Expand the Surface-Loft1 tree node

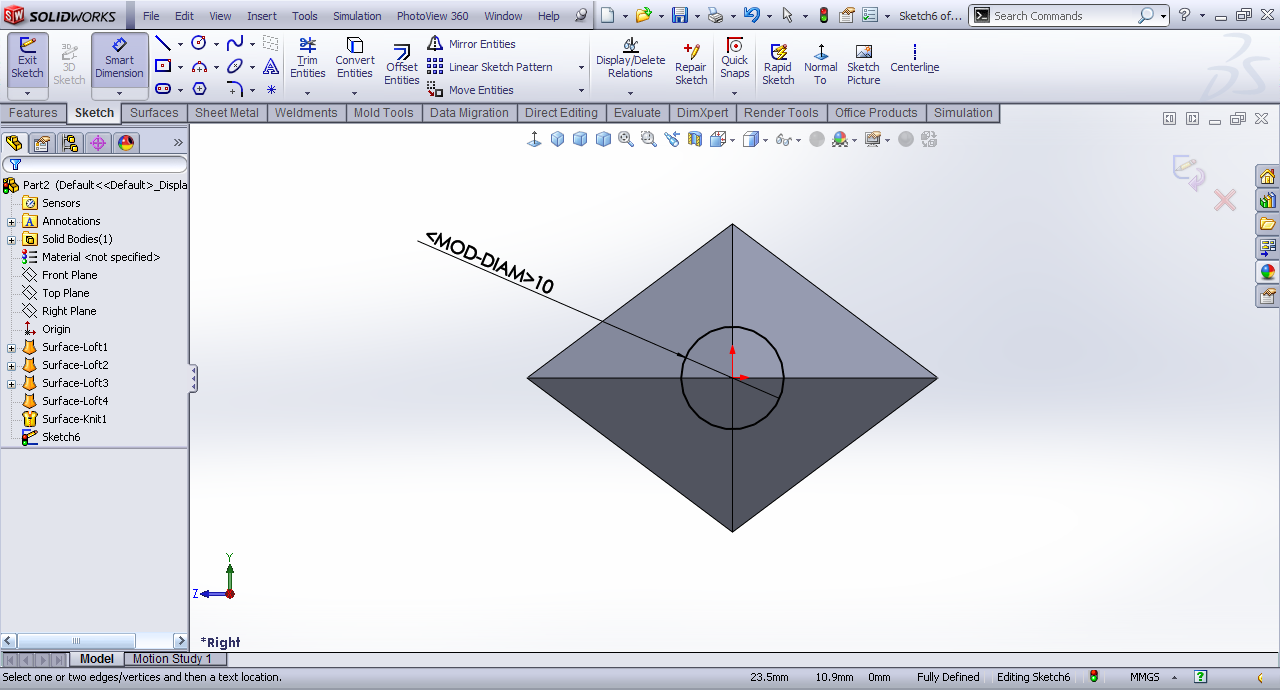(12, 348)
